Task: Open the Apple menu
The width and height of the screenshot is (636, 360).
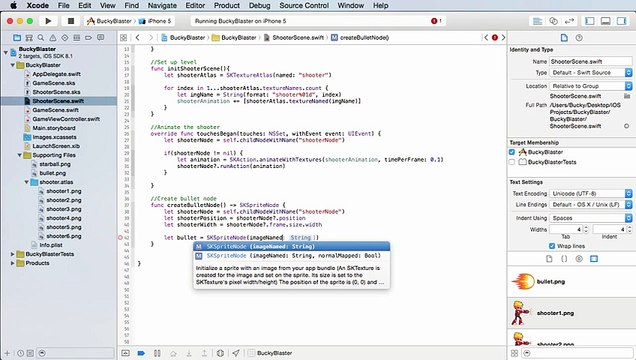Action: click(x=14, y=6)
